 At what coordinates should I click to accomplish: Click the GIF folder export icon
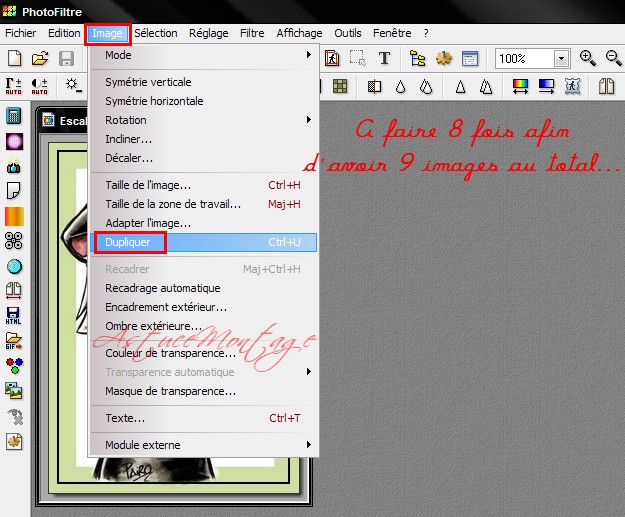(x=14, y=341)
